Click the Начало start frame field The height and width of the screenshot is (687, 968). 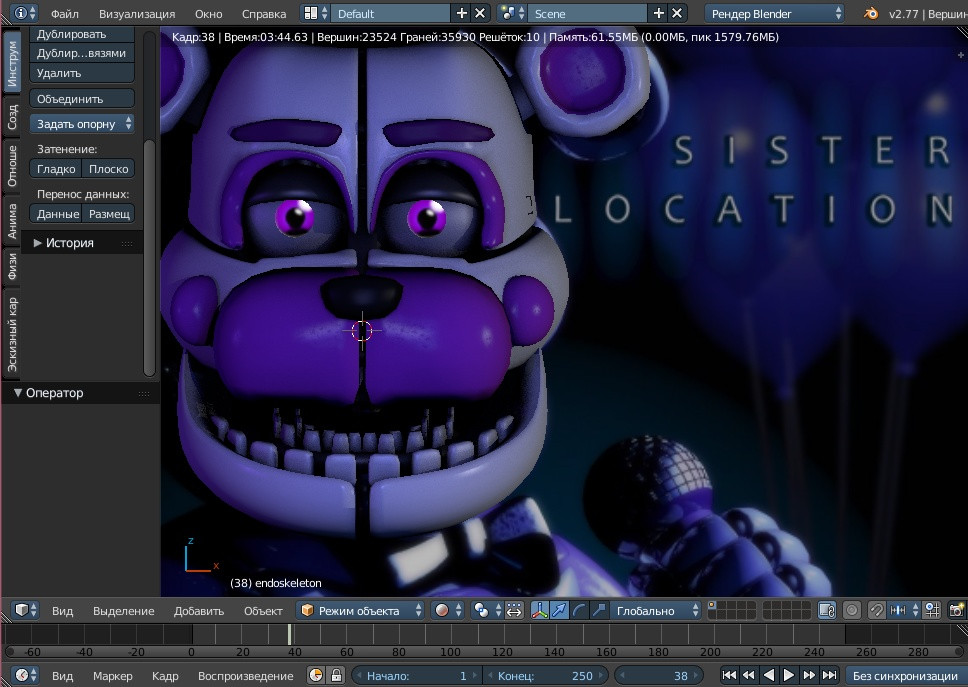[417, 675]
